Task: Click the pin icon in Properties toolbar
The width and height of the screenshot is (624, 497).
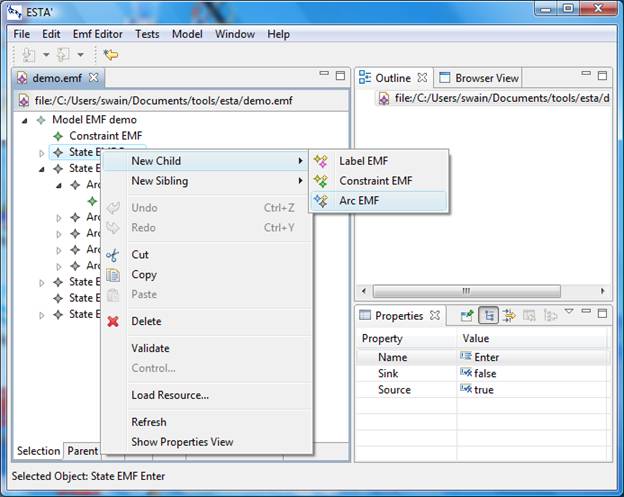Action: pos(466,316)
